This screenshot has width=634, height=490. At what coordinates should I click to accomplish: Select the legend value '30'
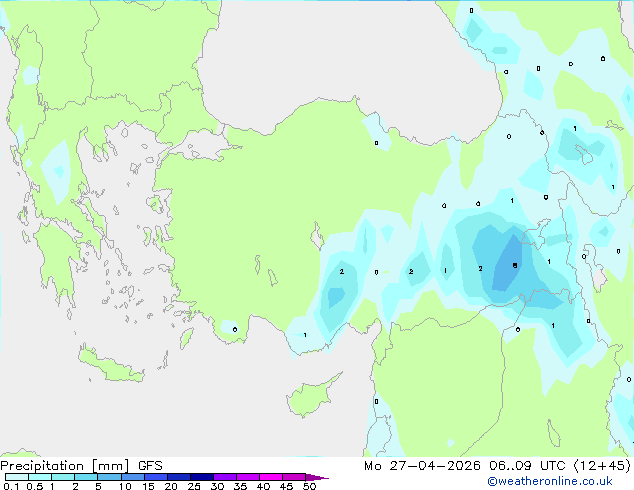click(217, 486)
